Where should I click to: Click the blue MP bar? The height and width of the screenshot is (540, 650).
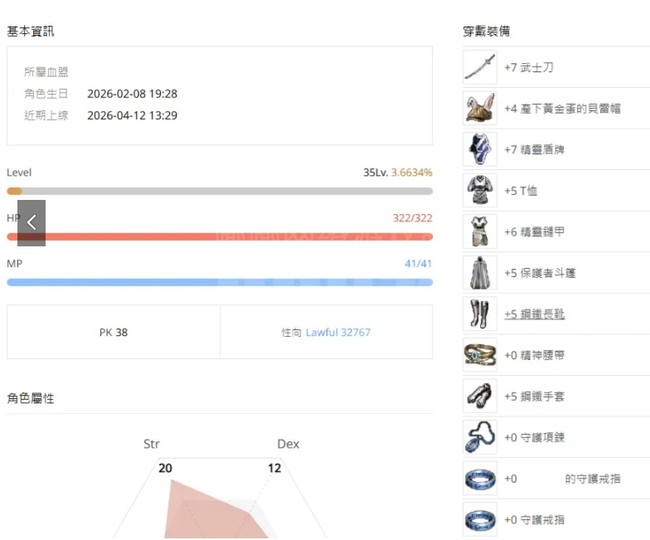click(x=220, y=282)
